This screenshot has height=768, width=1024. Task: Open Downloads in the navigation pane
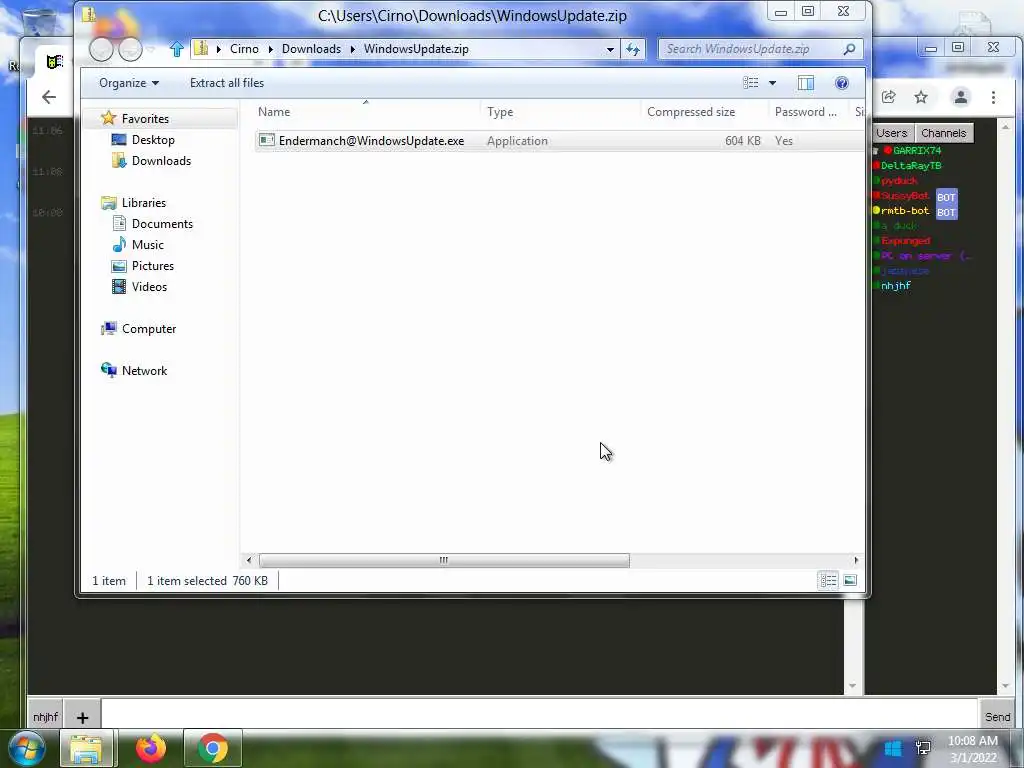161,161
